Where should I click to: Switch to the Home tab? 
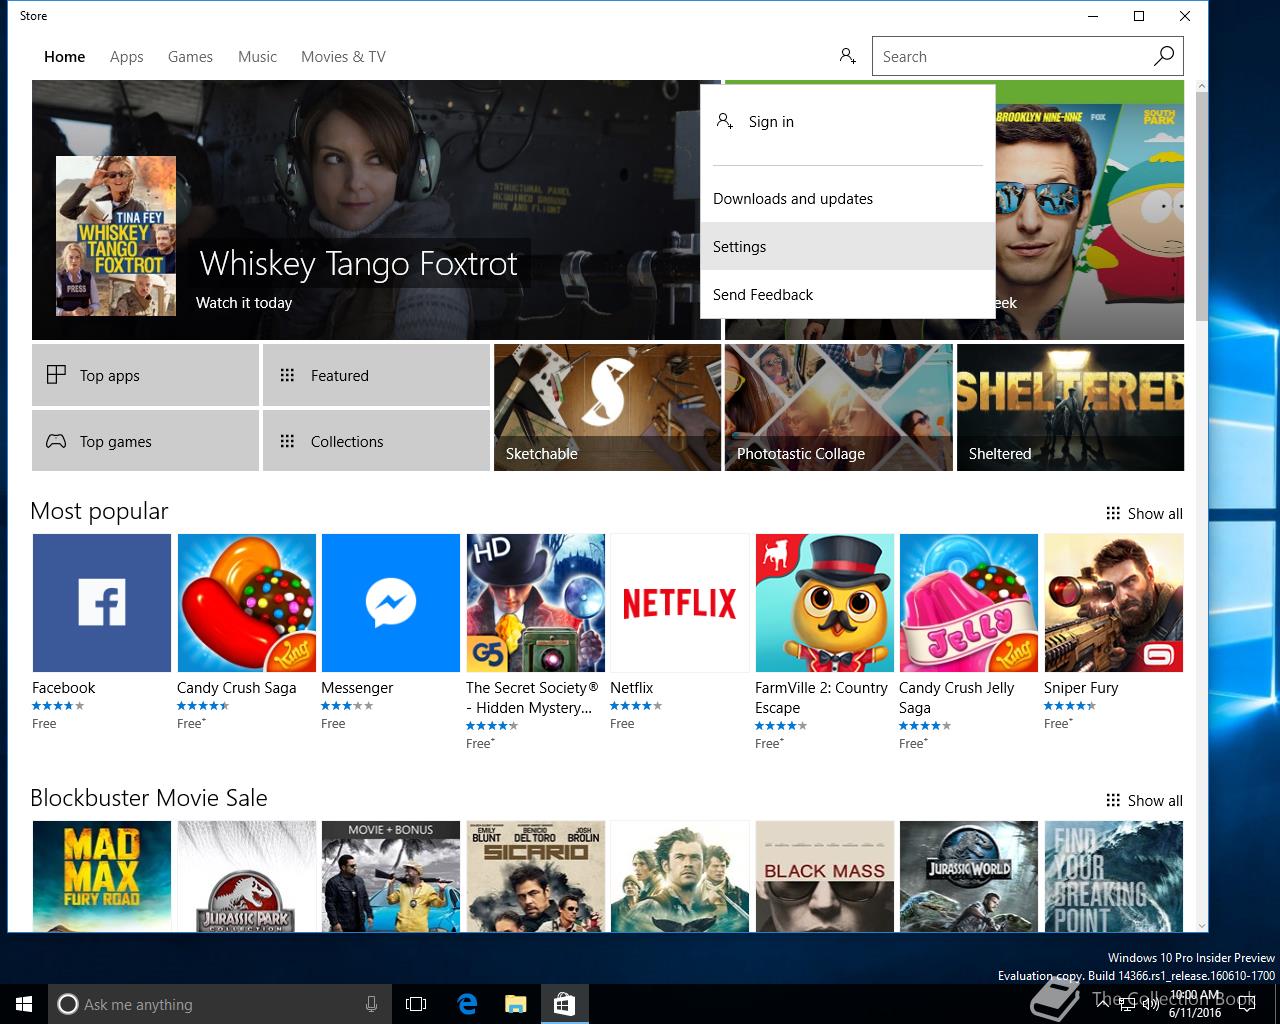coord(65,57)
